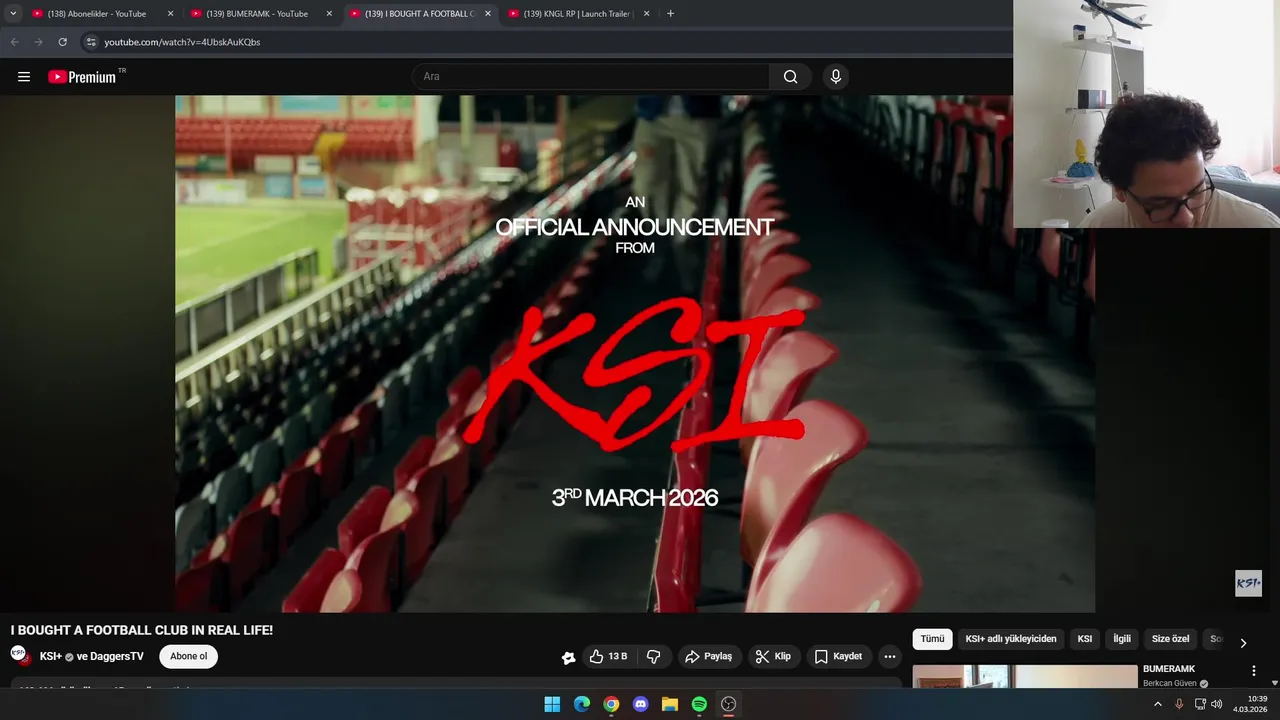
Task: Open options menu for BUMERAMK video
Action: pyautogui.click(x=1254, y=671)
